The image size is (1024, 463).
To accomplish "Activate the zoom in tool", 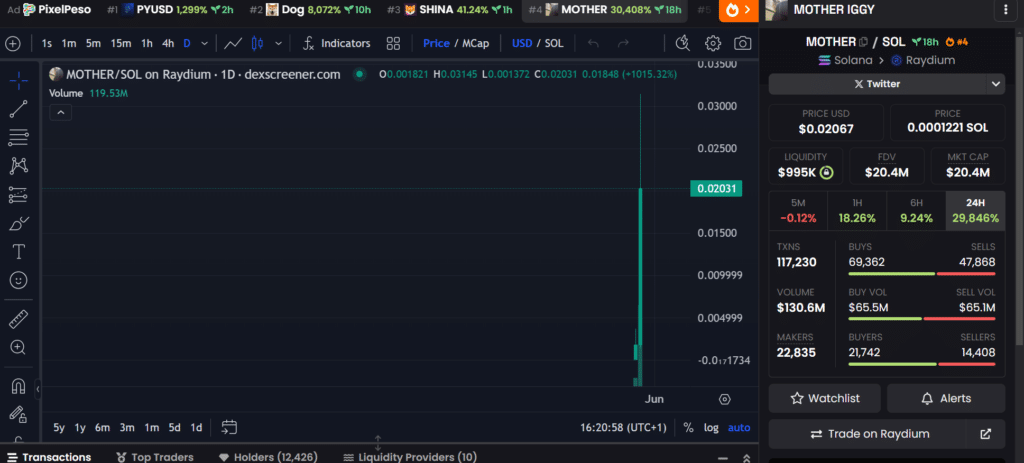I will [x=19, y=347].
